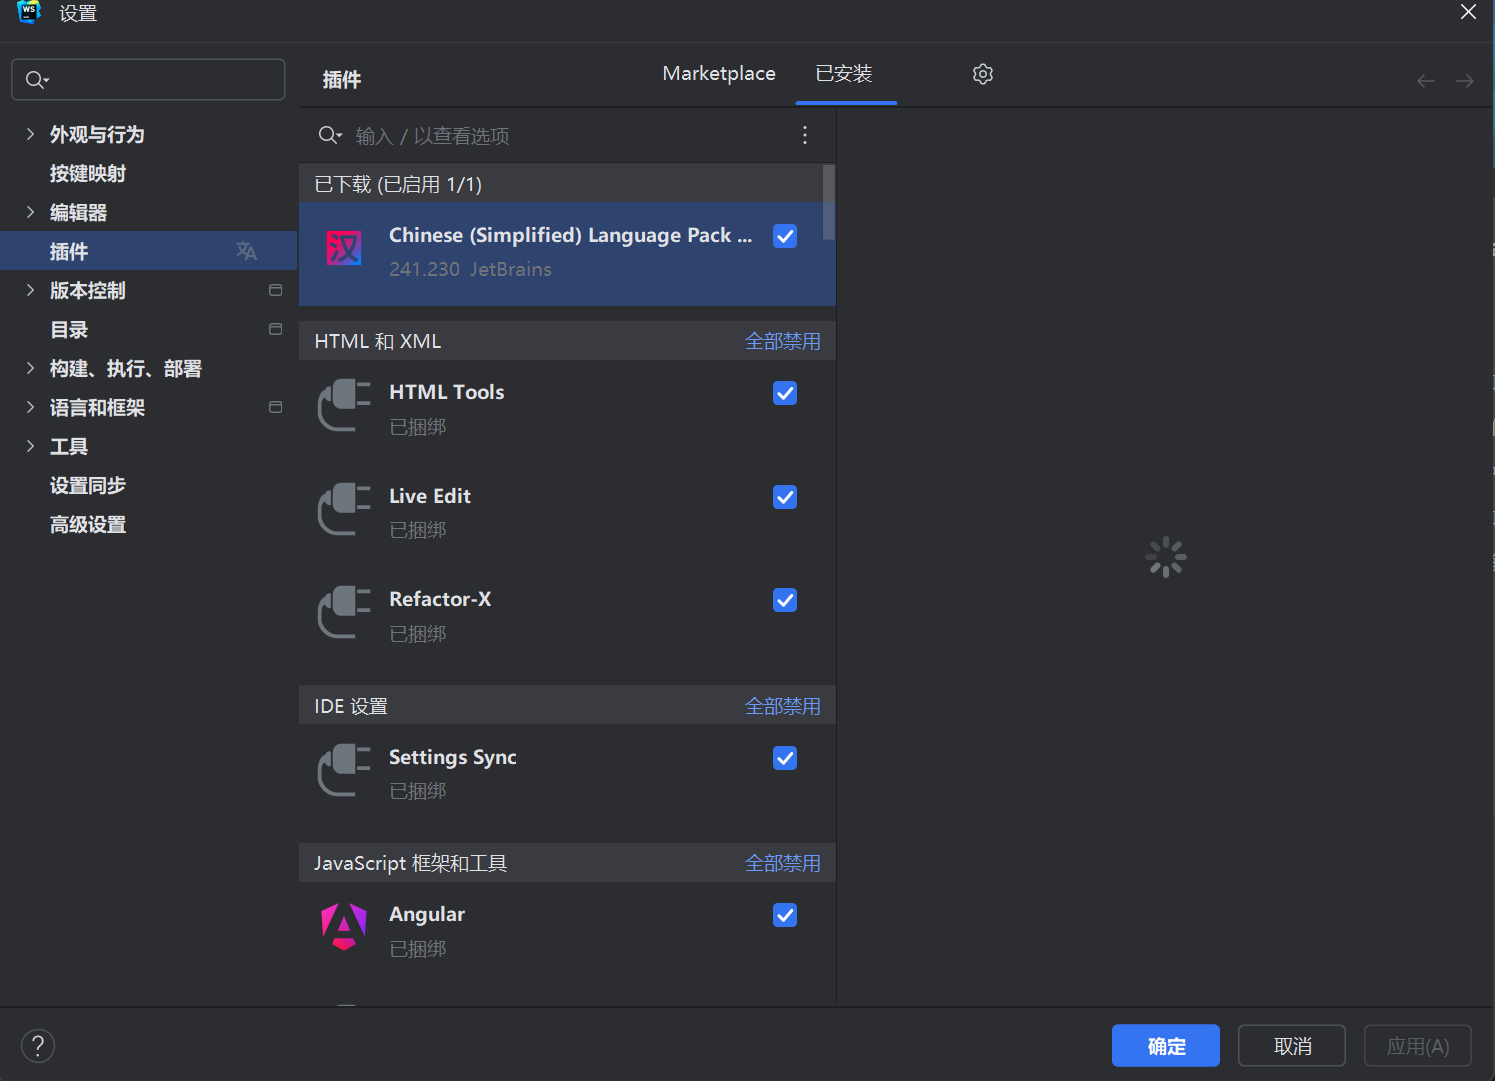Image resolution: width=1495 pixels, height=1081 pixels.
Task: Click the Live Edit plug icon
Action: (x=344, y=509)
